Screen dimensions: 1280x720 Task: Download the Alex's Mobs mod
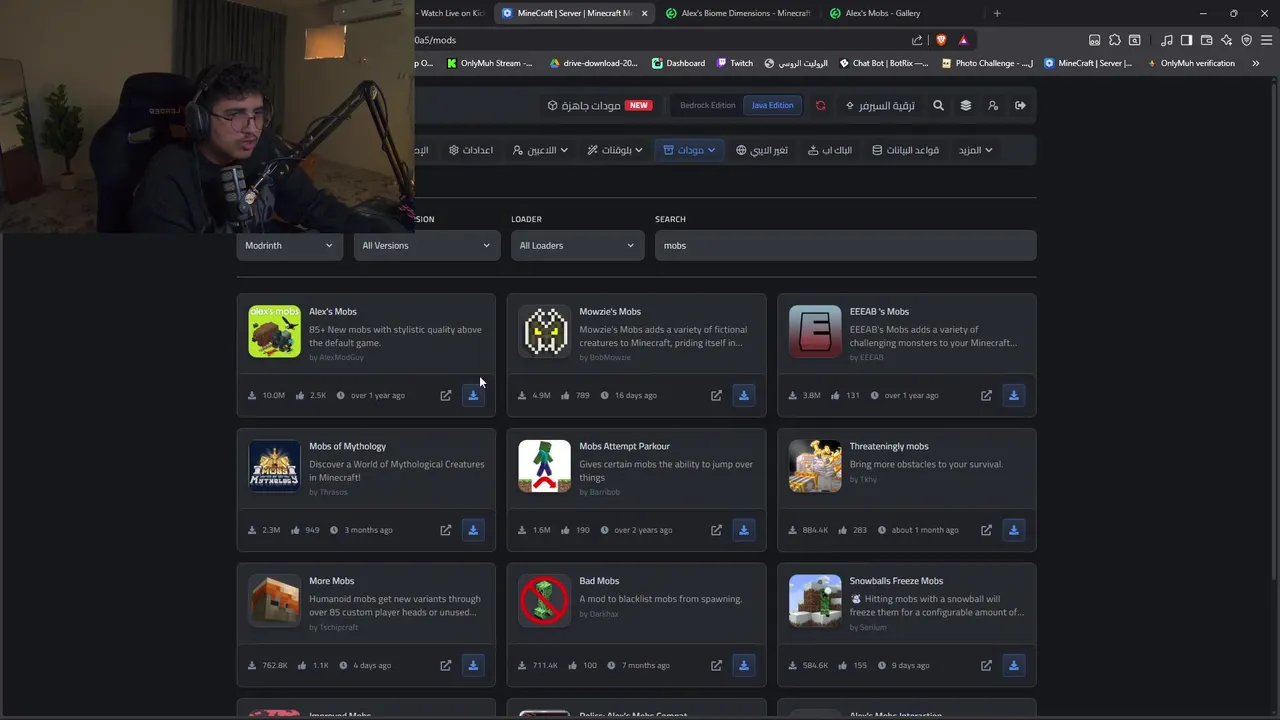point(473,395)
